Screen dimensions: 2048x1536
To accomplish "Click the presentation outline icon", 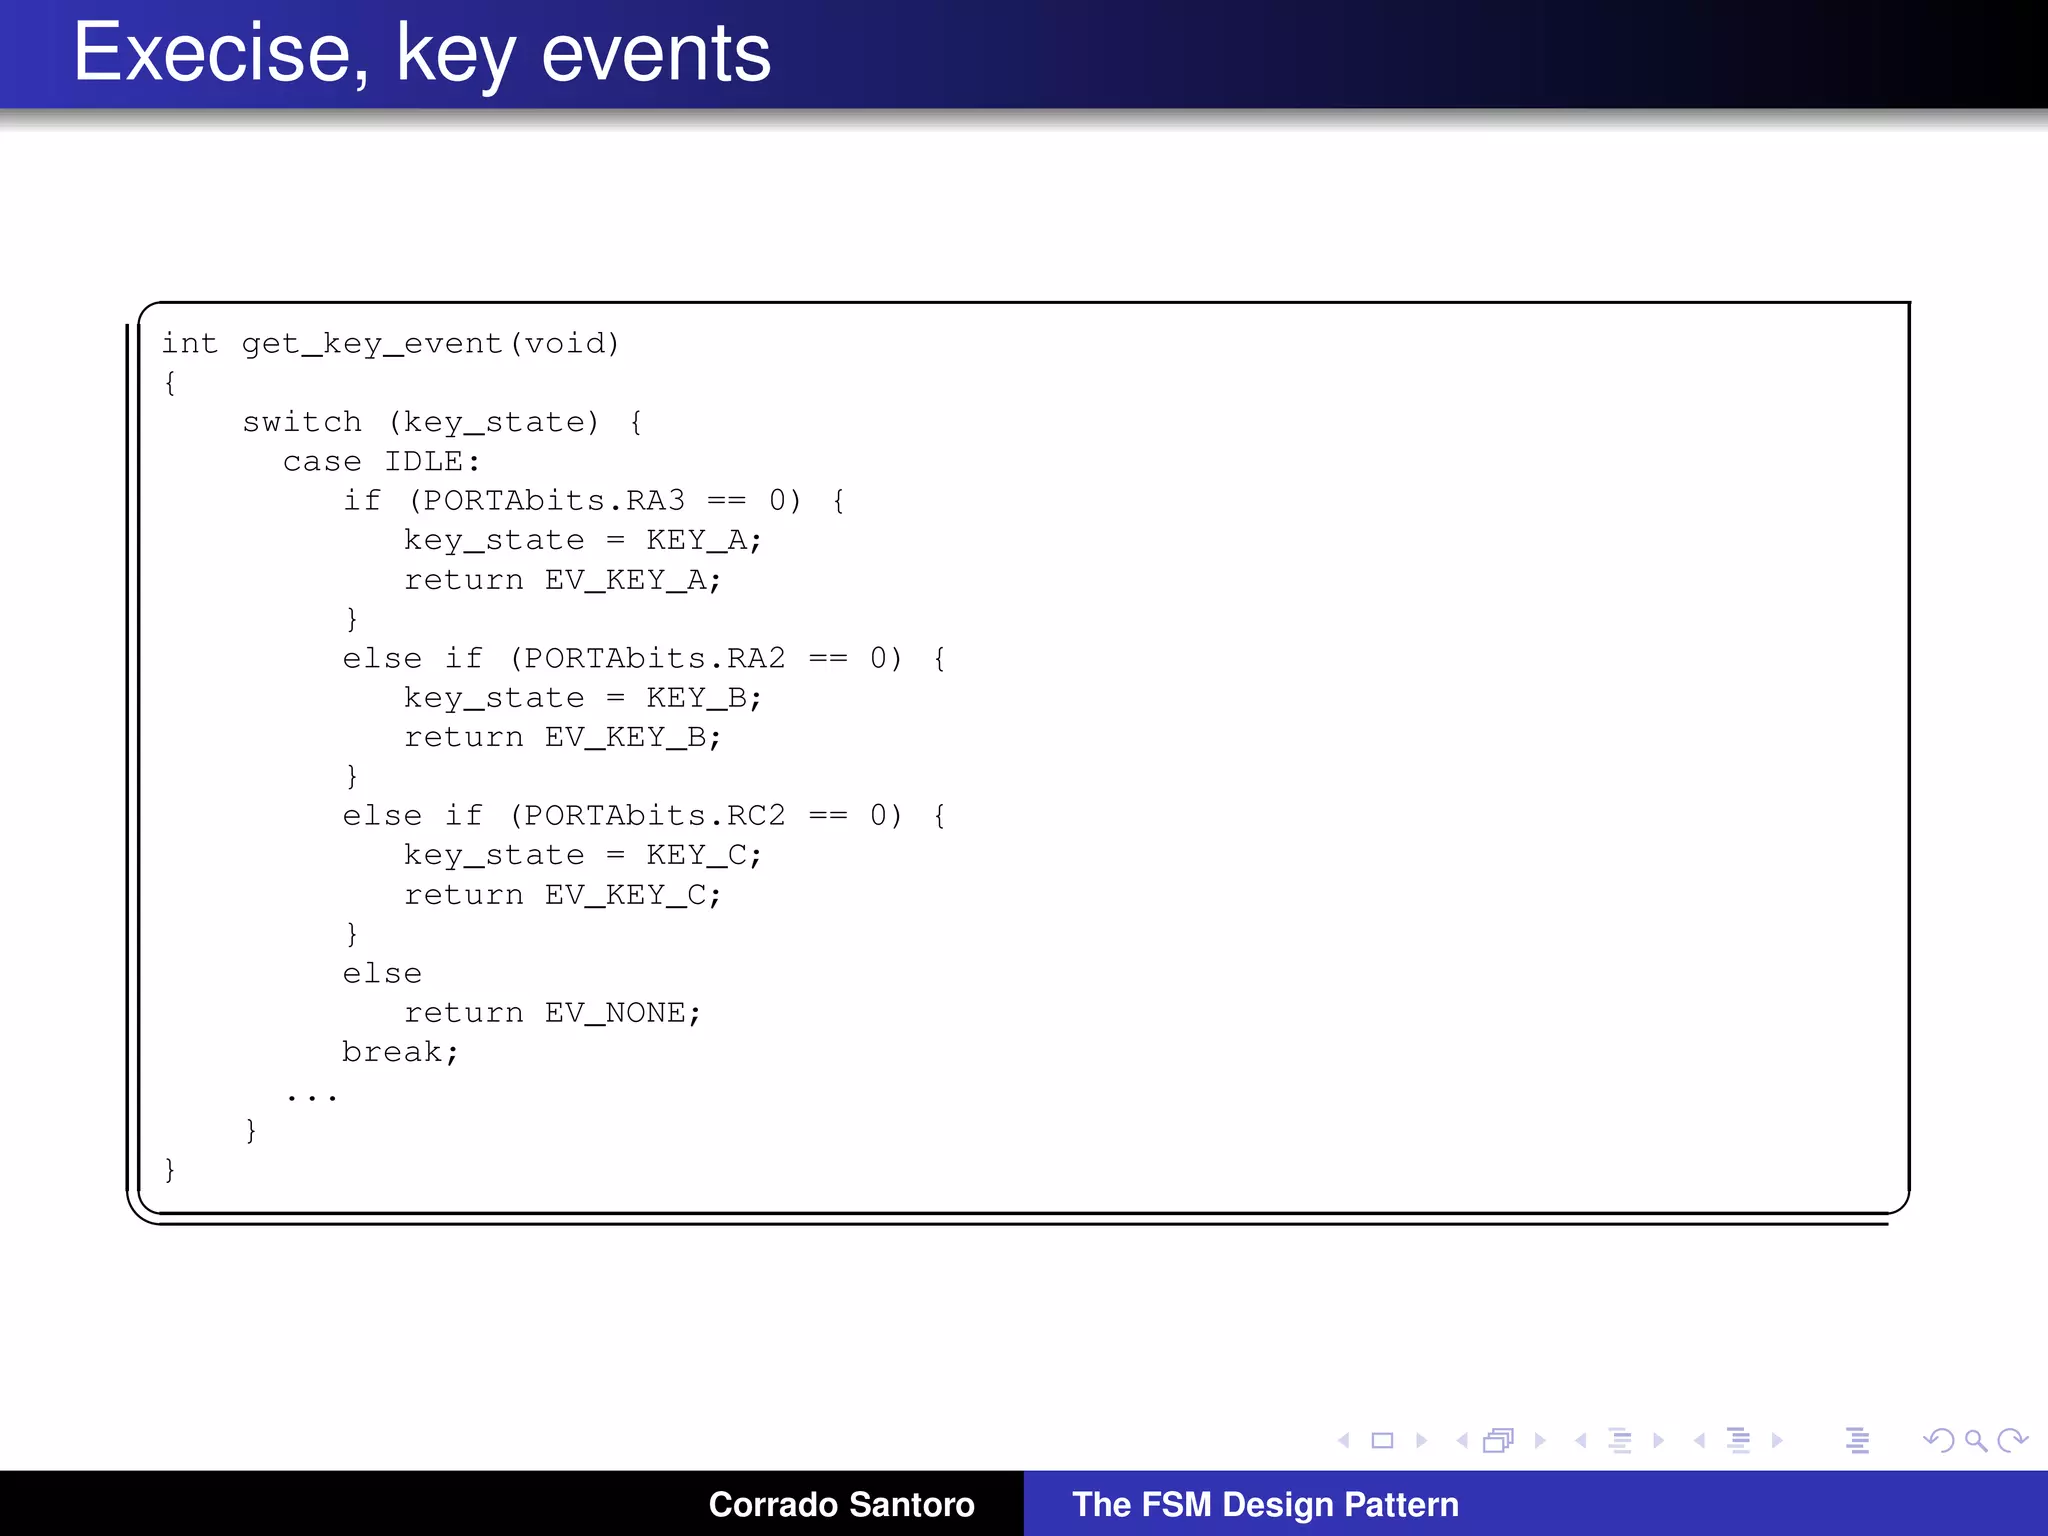I will click(x=1858, y=1441).
